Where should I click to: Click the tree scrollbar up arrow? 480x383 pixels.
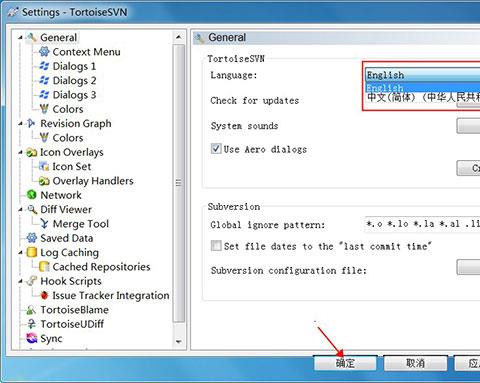pyautogui.click(x=179, y=37)
